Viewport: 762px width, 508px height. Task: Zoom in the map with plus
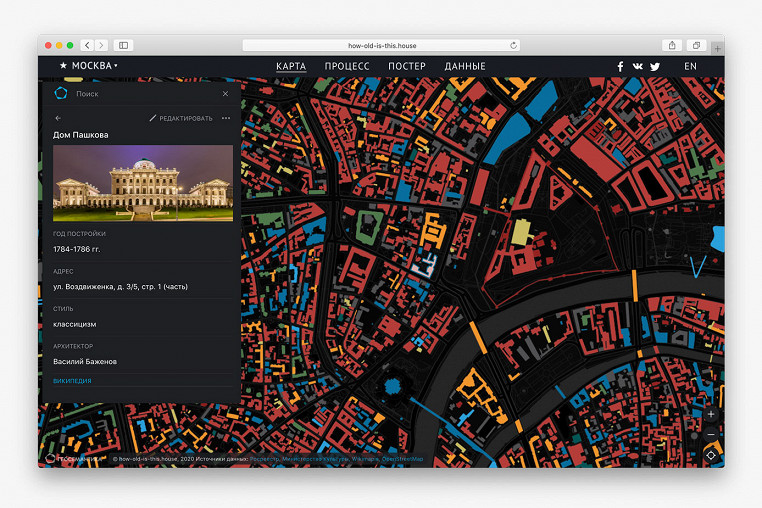click(711, 413)
